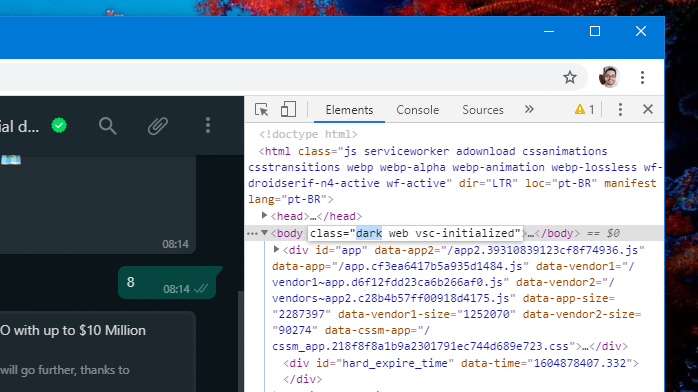Click the lang="pt-BR" attribute
This screenshot has height=392, width=698.
pyautogui.click(x=287, y=199)
